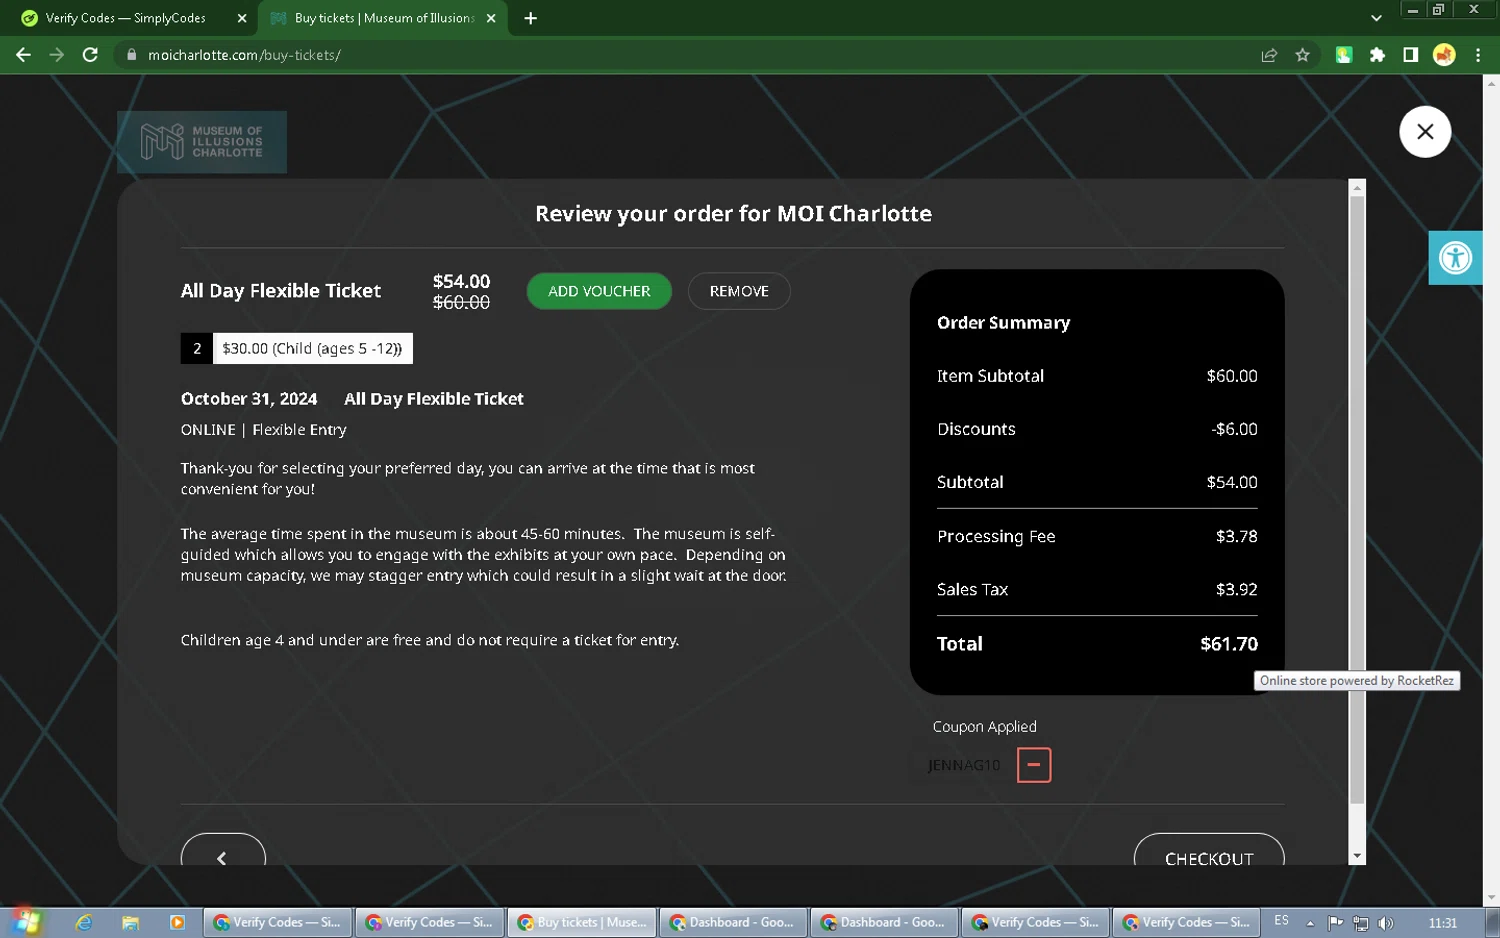Click the crossed-out $60.00 price
This screenshot has height=938, width=1500.
pyautogui.click(x=461, y=302)
